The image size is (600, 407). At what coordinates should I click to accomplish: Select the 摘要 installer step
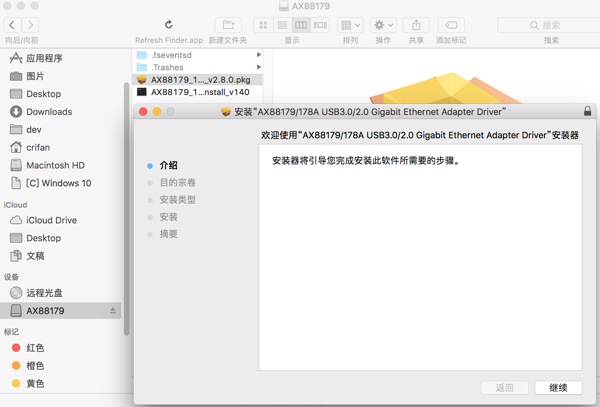[x=163, y=234]
